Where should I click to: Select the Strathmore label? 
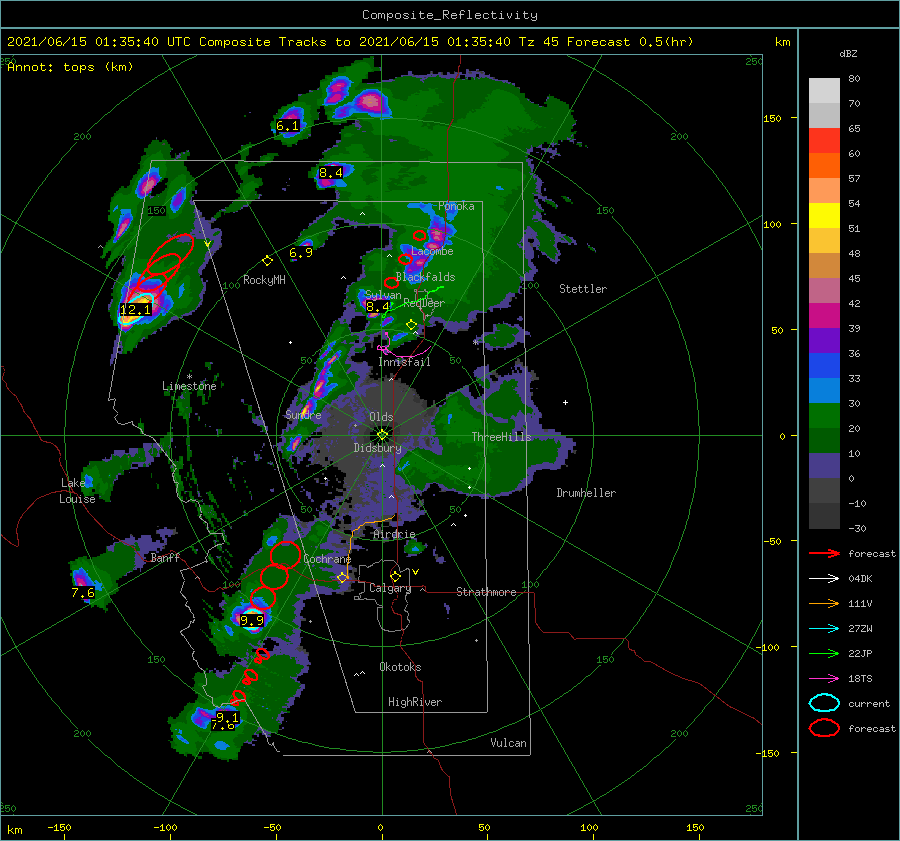[x=486, y=592]
